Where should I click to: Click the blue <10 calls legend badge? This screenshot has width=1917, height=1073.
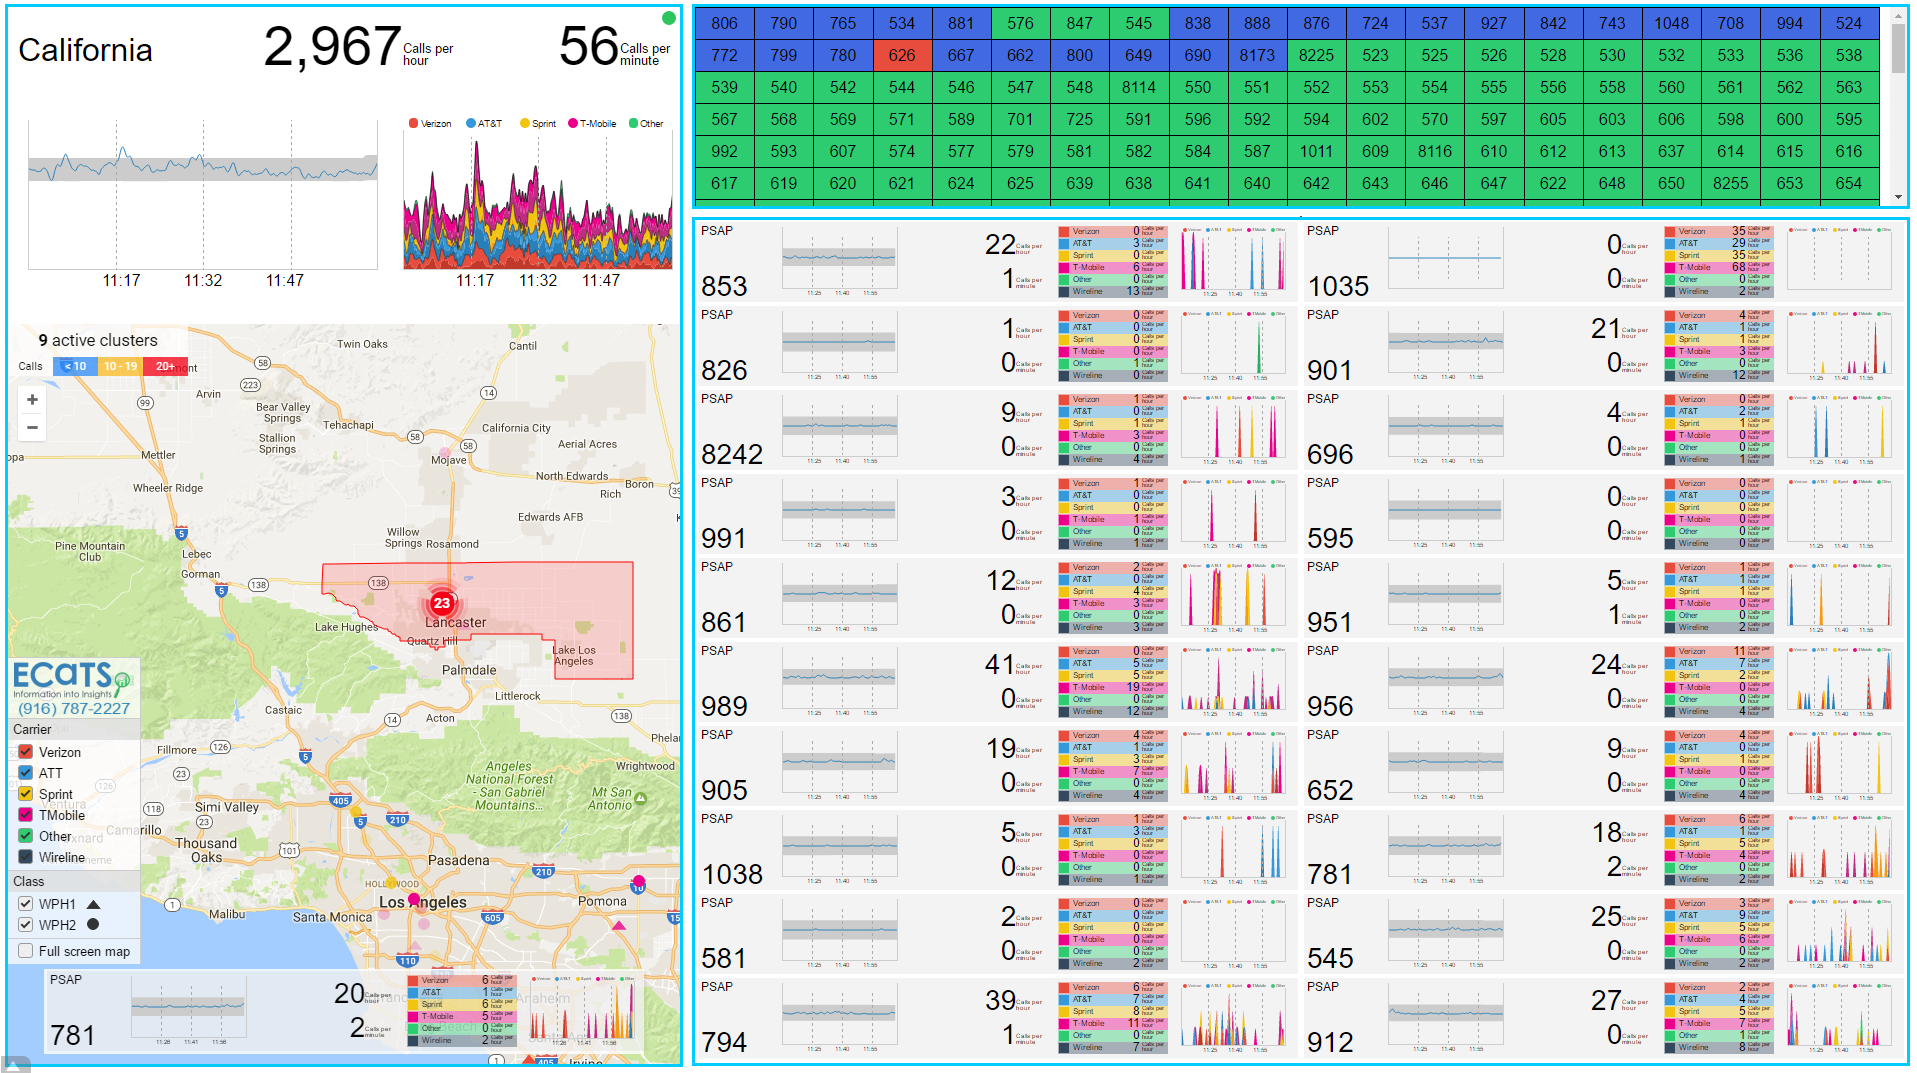pyautogui.click(x=75, y=366)
